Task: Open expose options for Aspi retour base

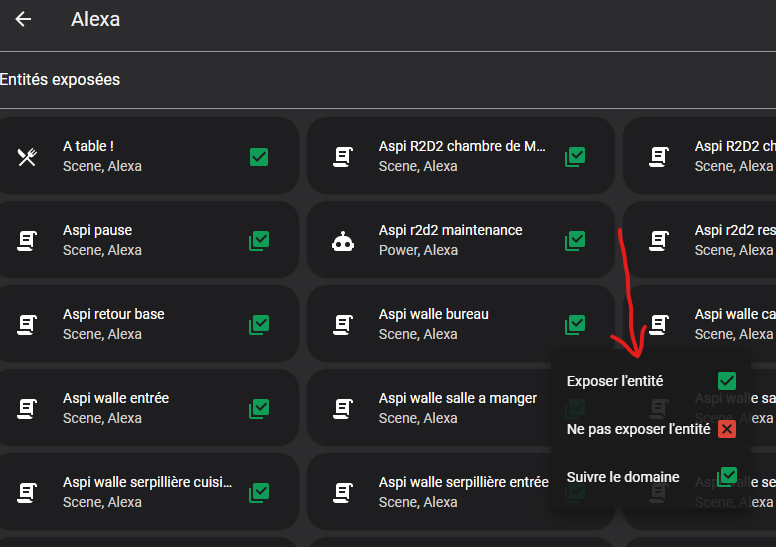Action: 259,325
